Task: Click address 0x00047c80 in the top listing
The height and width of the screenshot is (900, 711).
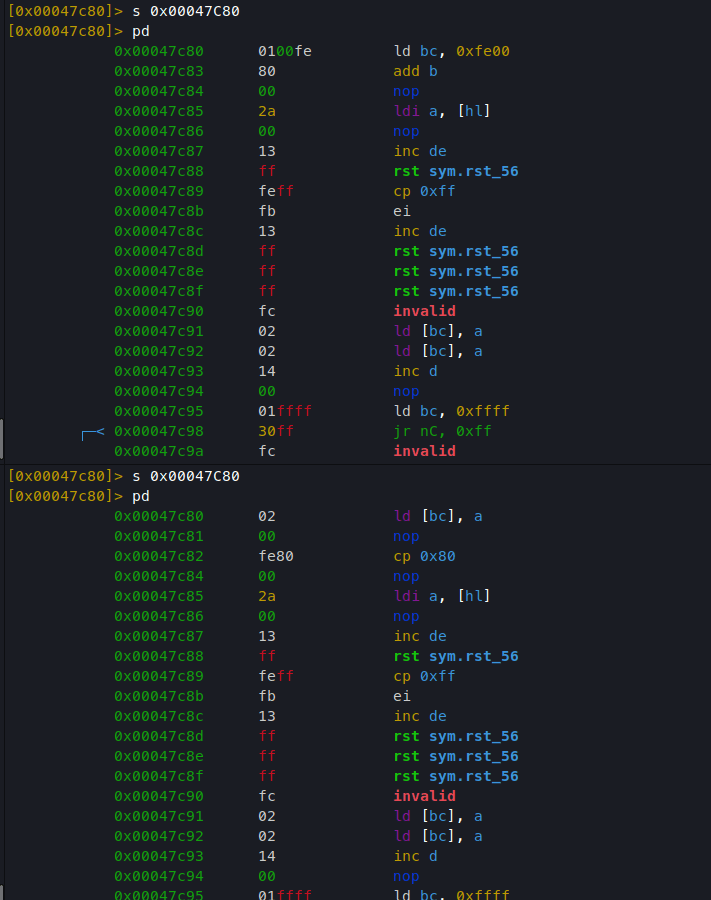Action: point(158,51)
